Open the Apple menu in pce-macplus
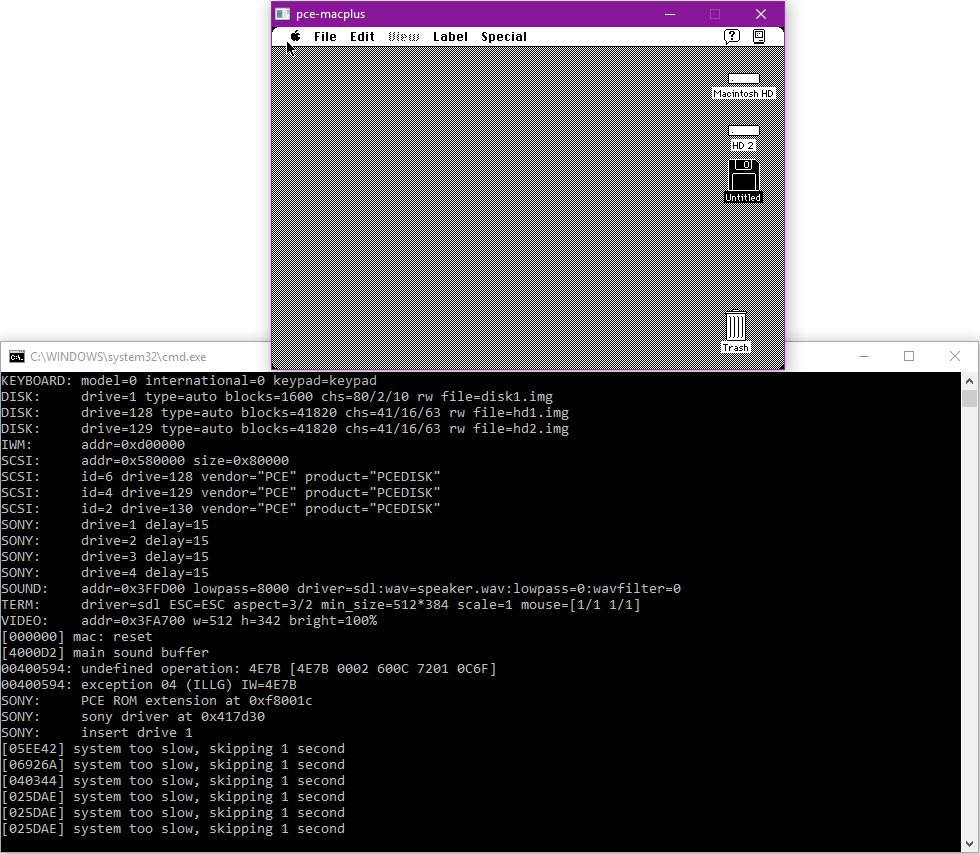 pyautogui.click(x=296, y=36)
